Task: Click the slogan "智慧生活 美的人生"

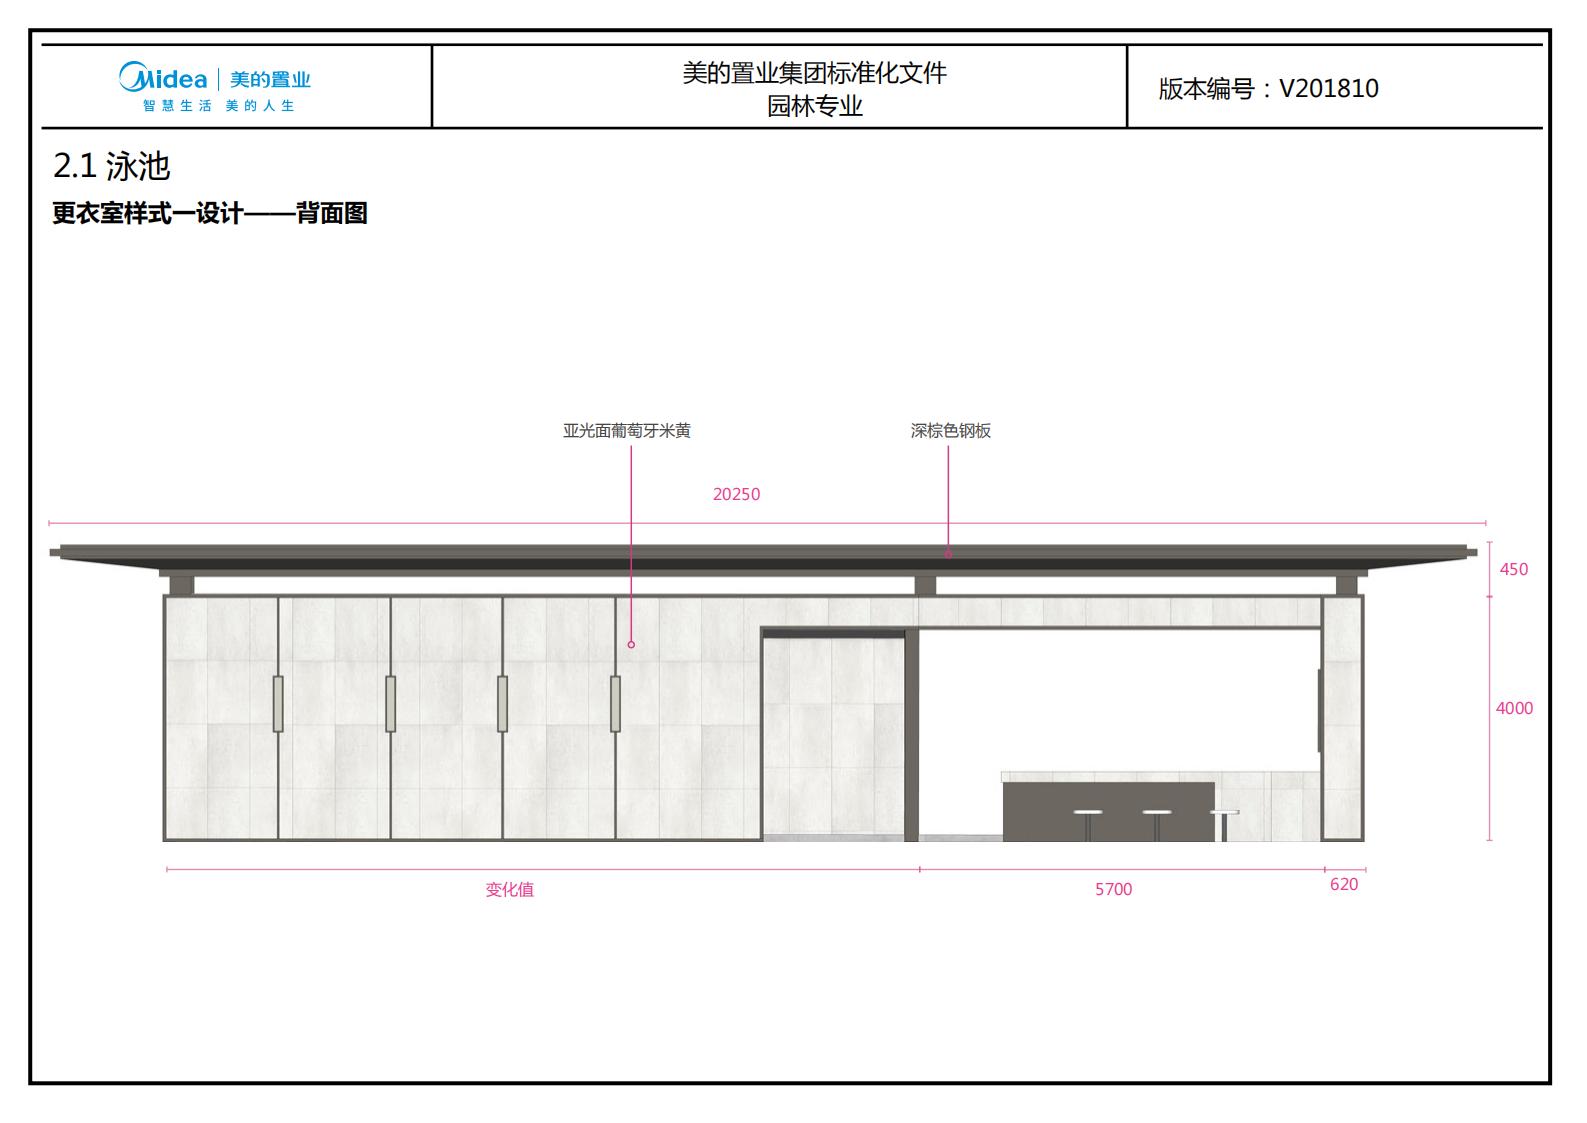Action: (219, 106)
